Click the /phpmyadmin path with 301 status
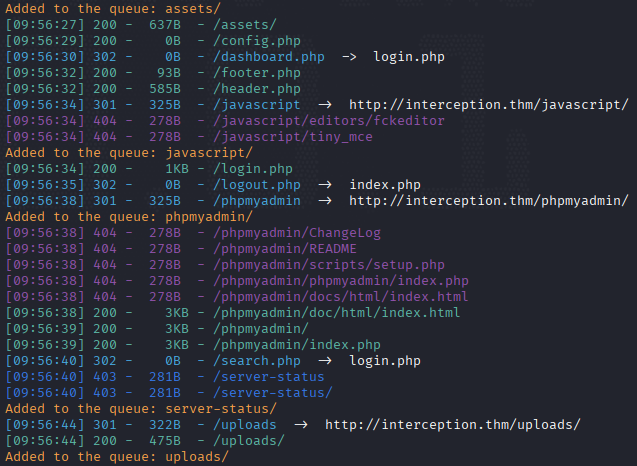 pyautogui.click(x=257, y=201)
